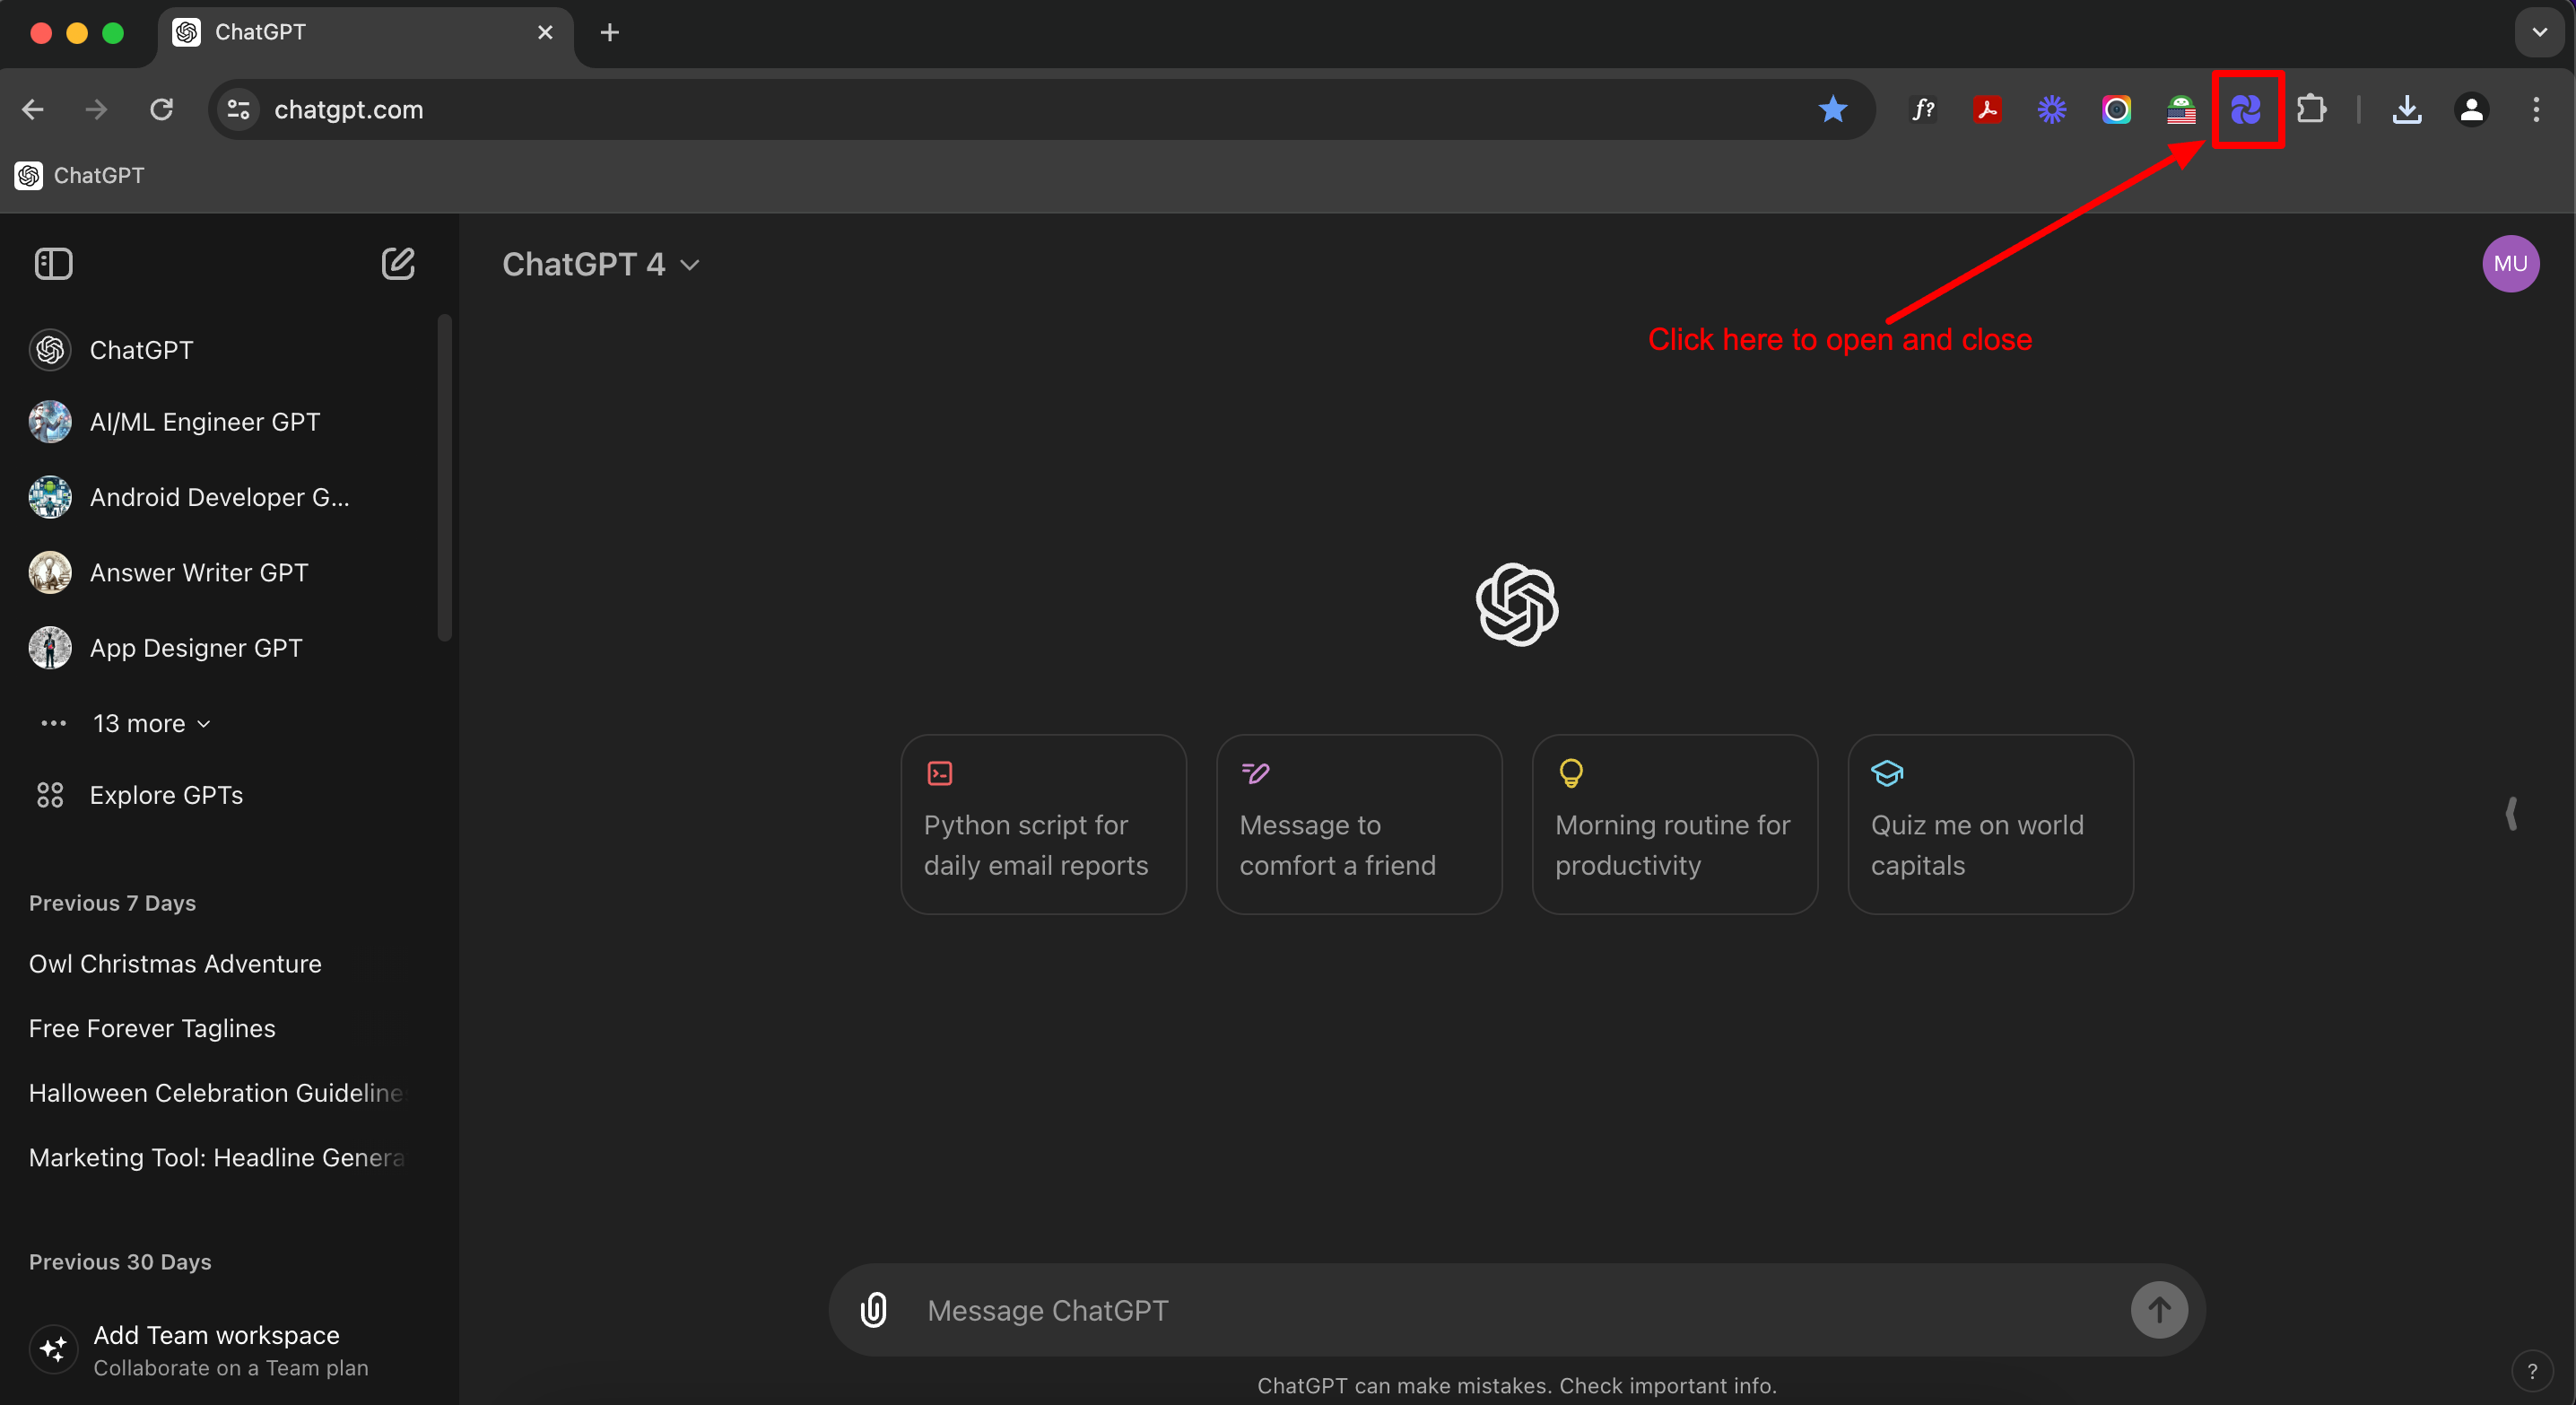Screen dimensions: 2576x1405
Task: Click the red PDF Acrobat extension icon
Action: pos(1987,109)
